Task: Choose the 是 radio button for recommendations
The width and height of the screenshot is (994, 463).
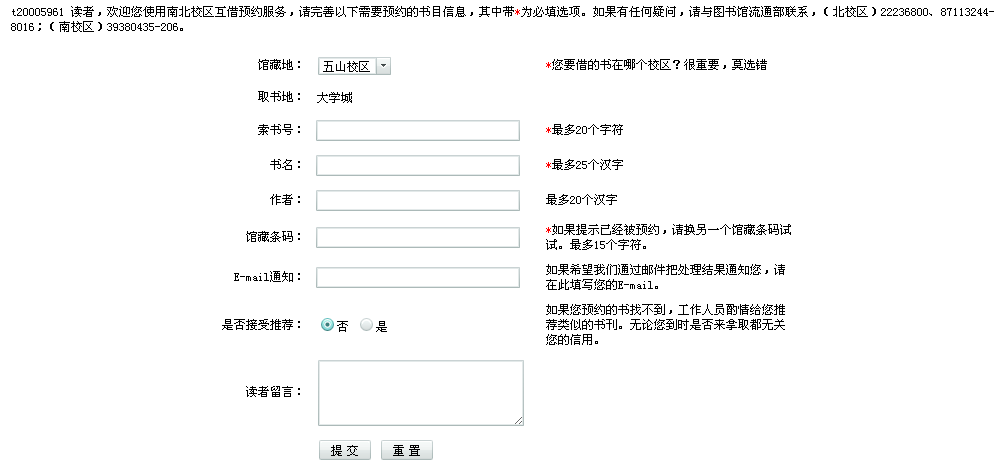Action: (366, 325)
